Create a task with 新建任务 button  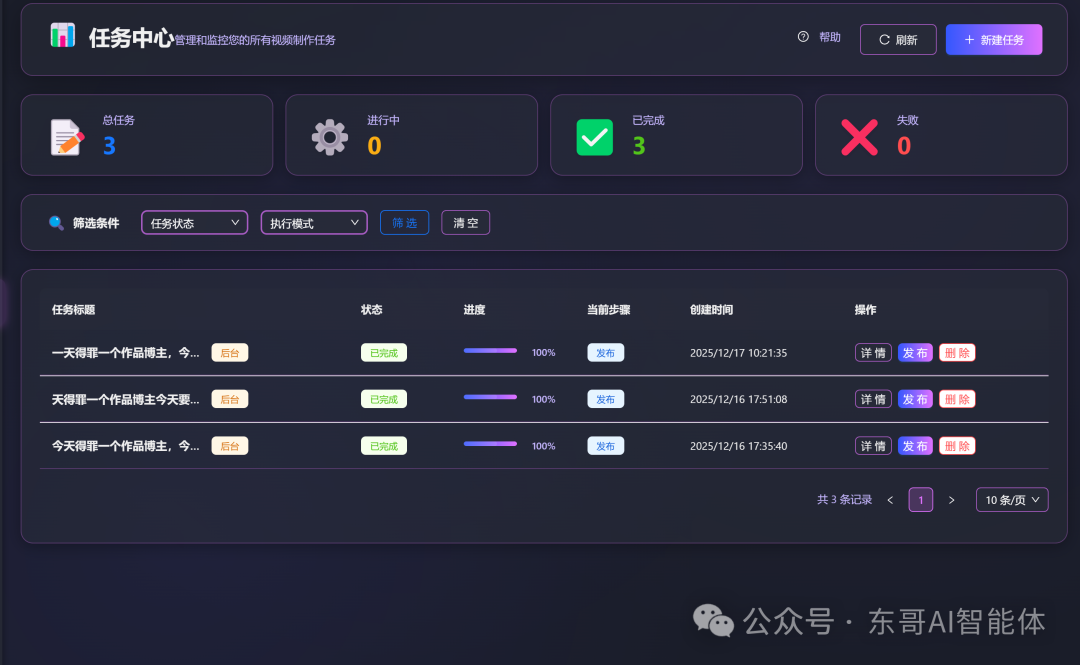click(993, 40)
